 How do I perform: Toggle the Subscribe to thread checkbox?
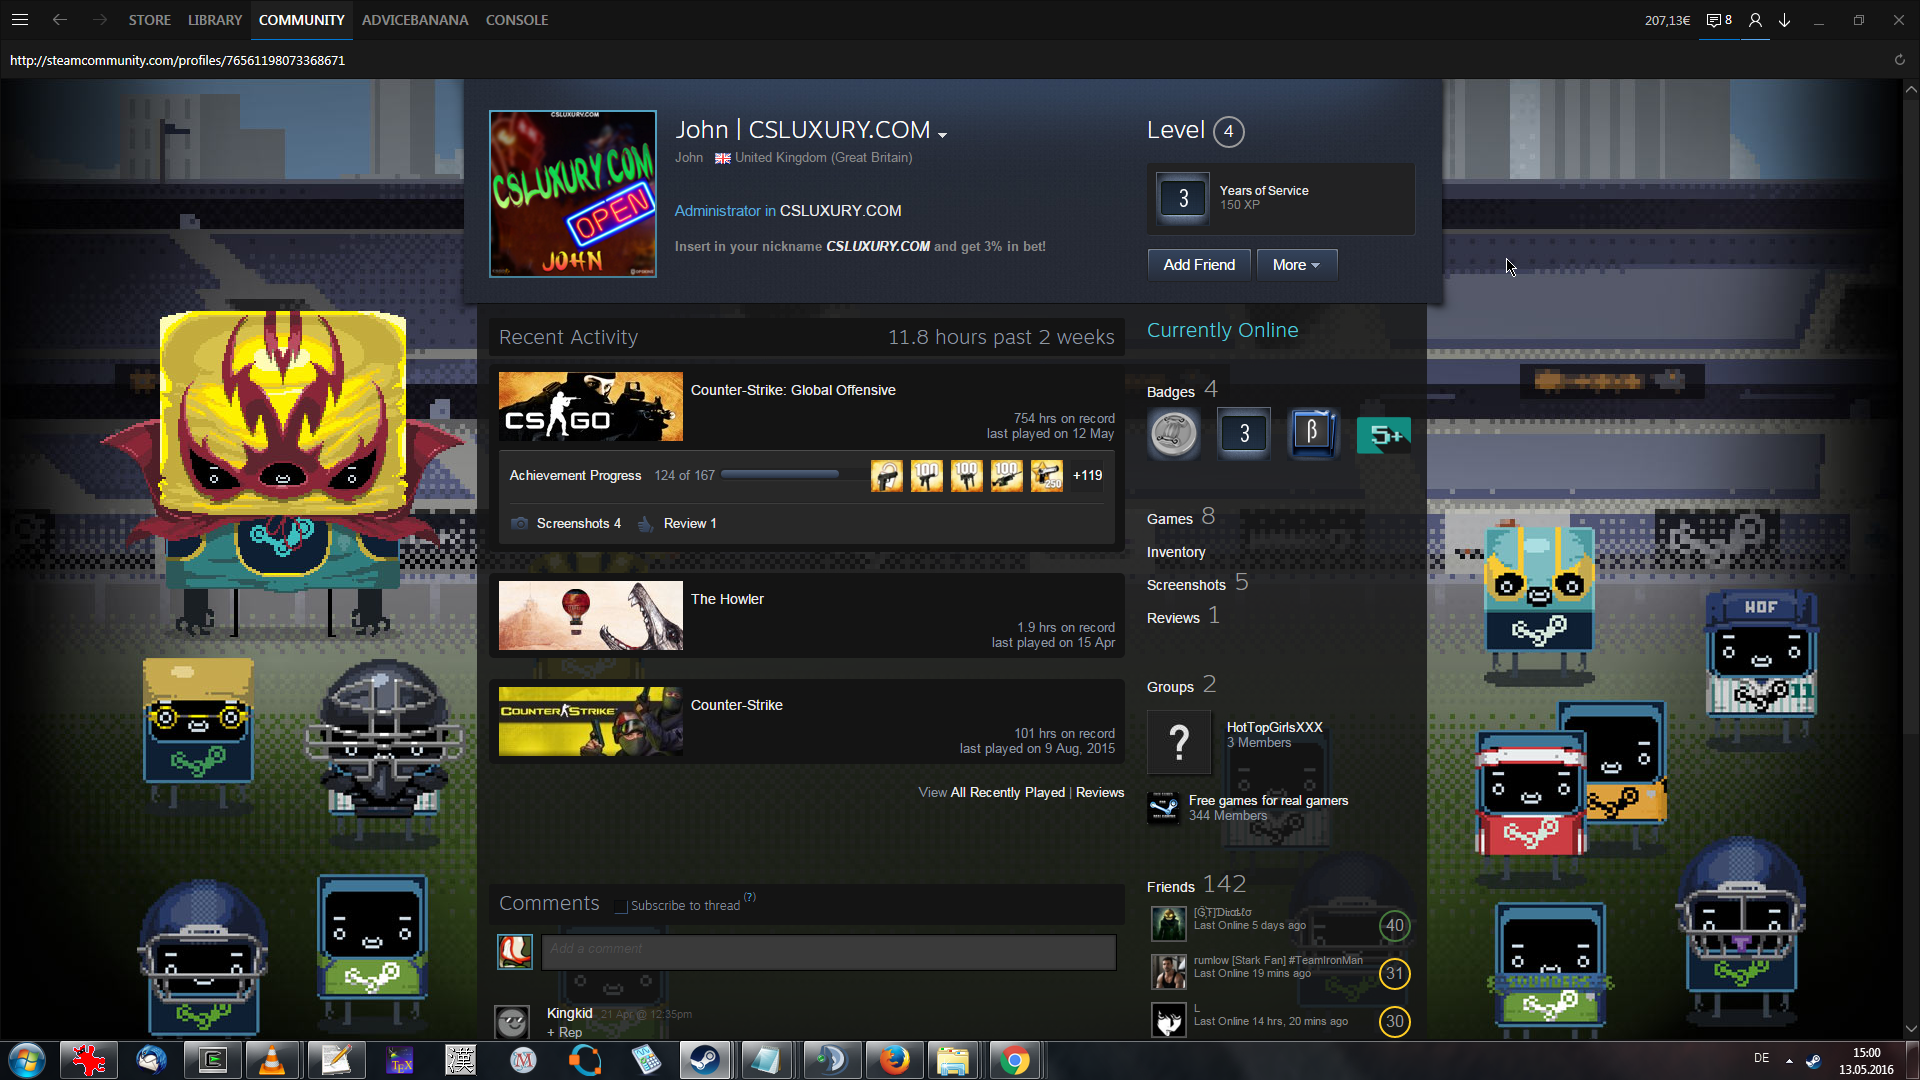621,906
